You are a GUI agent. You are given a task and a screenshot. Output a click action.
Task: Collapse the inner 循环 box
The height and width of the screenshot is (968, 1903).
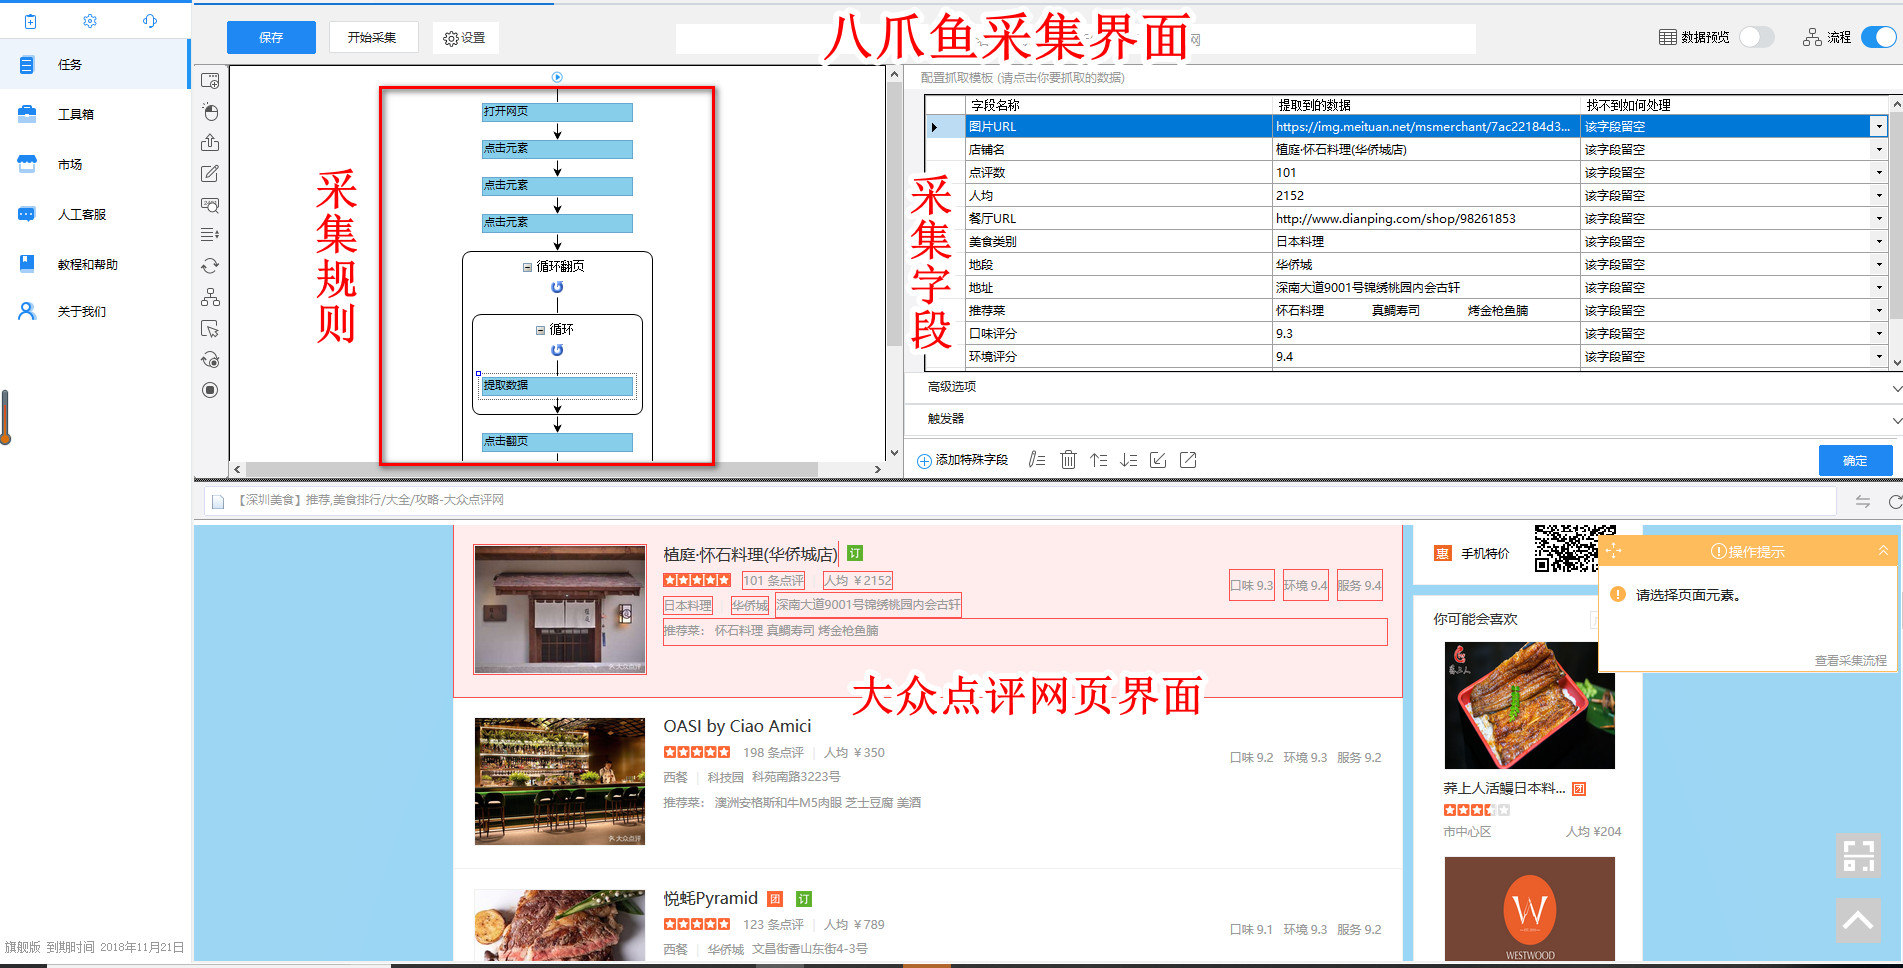tap(540, 330)
